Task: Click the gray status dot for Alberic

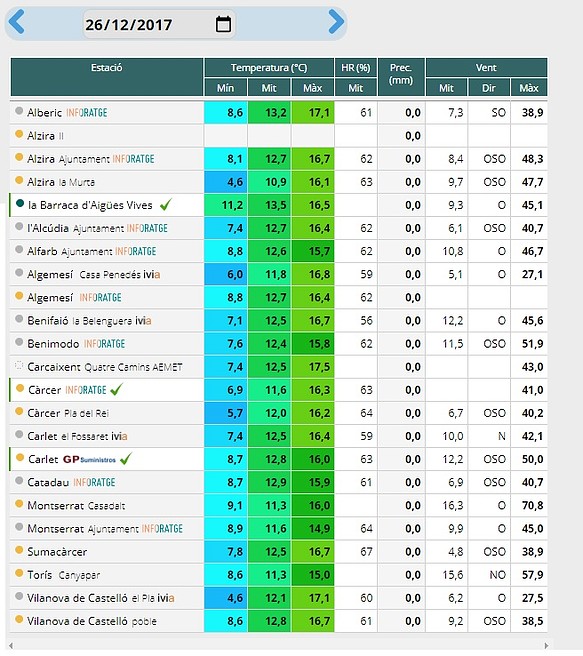Action: pos(19,111)
